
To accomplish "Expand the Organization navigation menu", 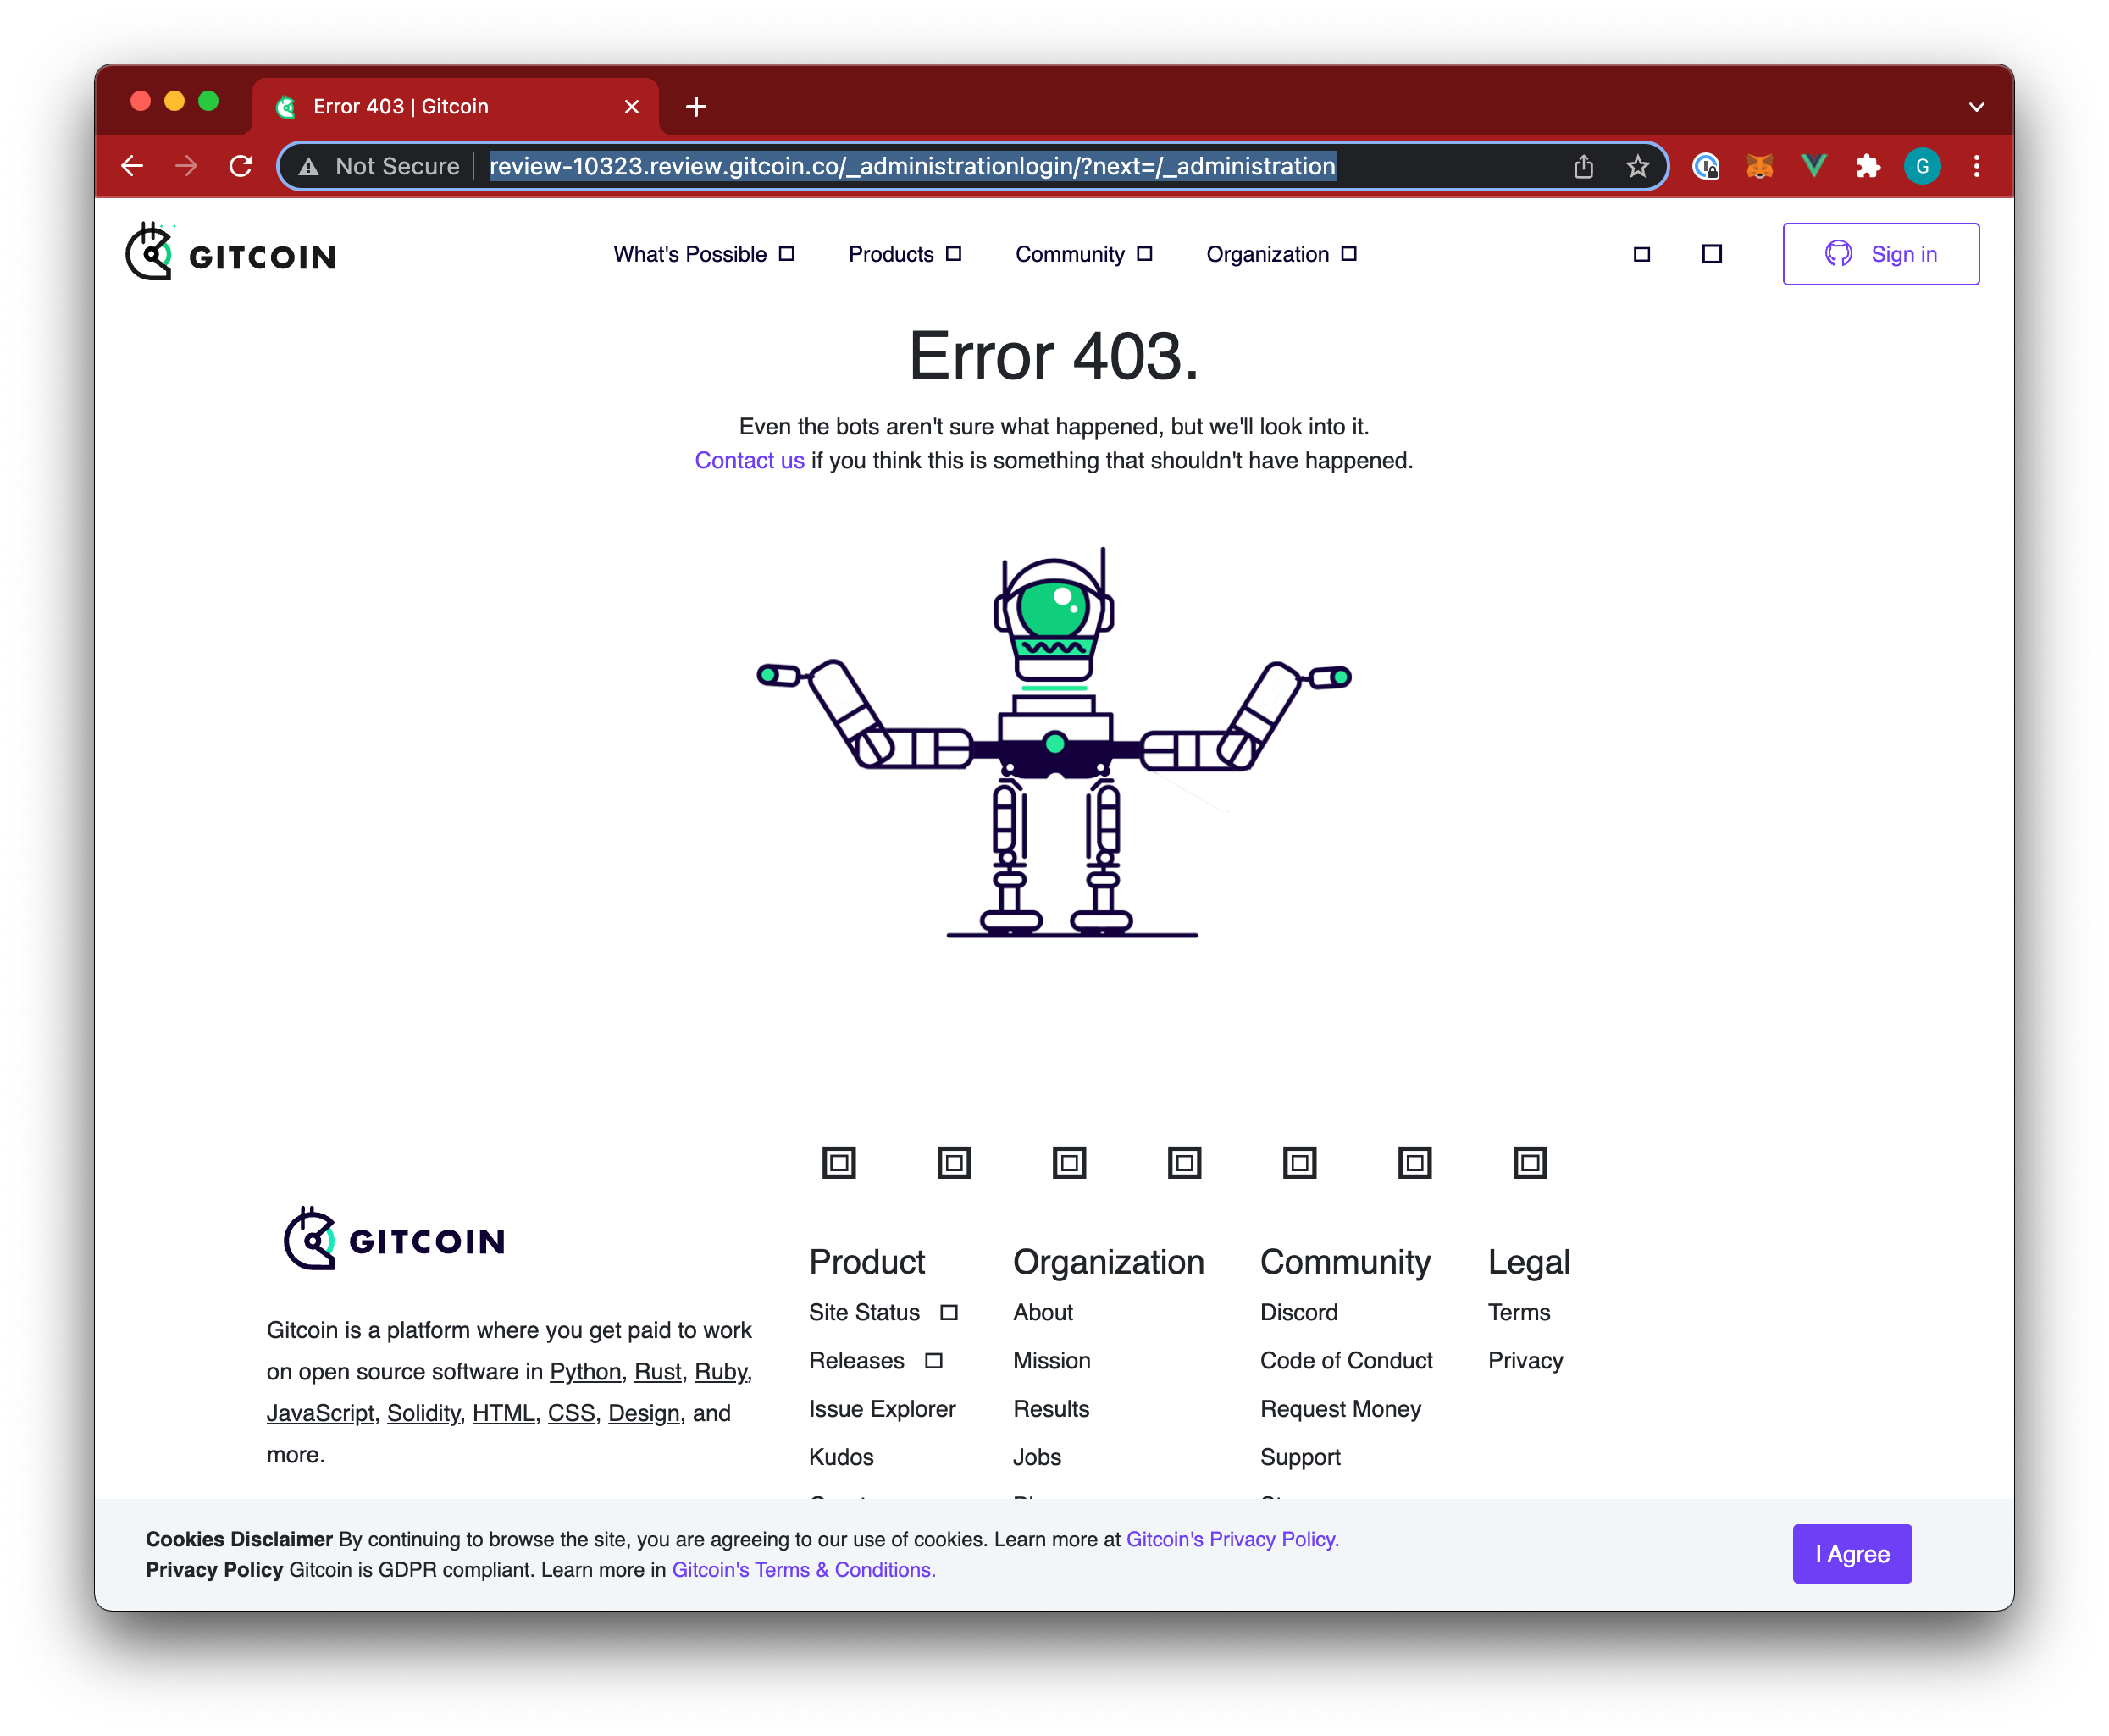I will (1281, 254).
